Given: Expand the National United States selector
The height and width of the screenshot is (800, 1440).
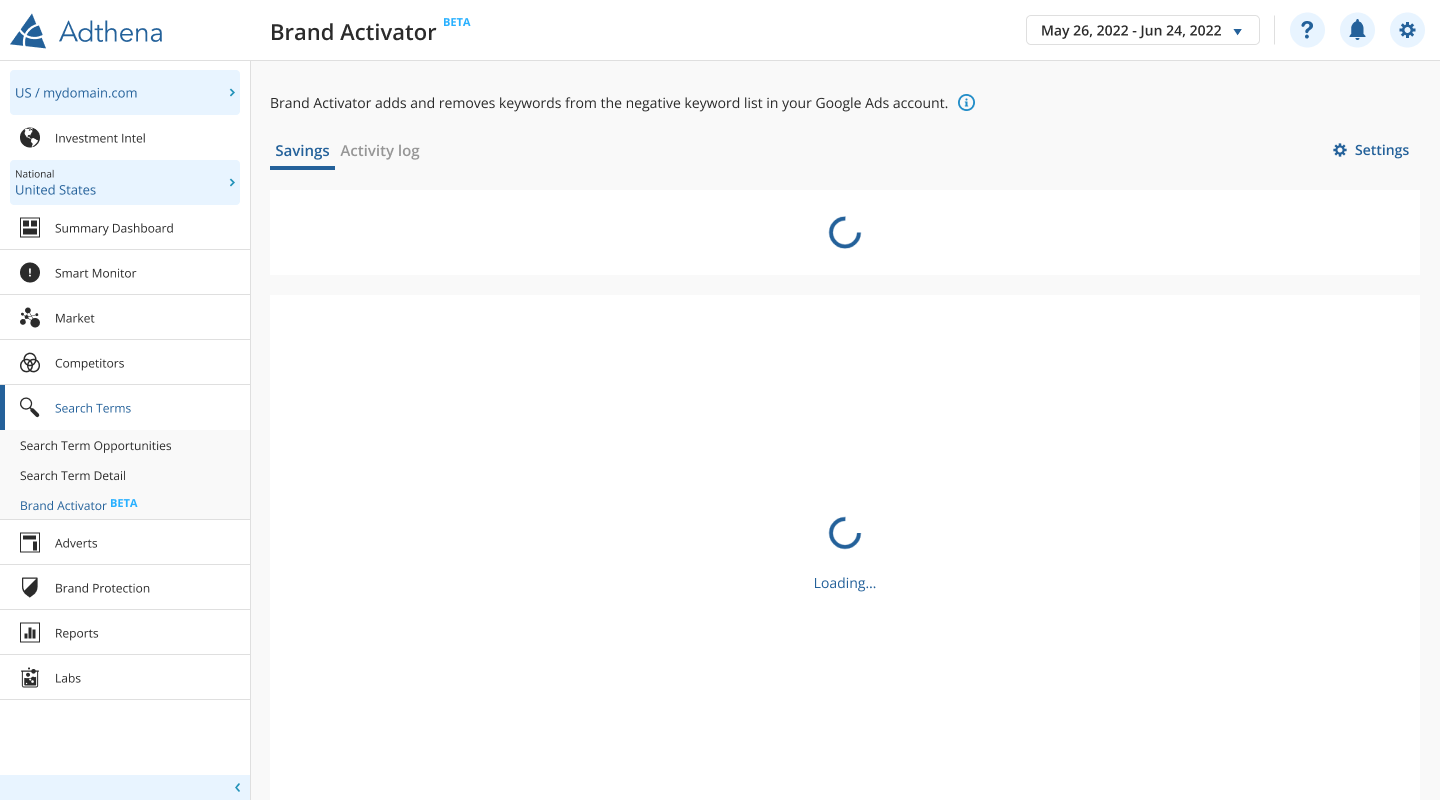Looking at the screenshot, I should point(125,182).
